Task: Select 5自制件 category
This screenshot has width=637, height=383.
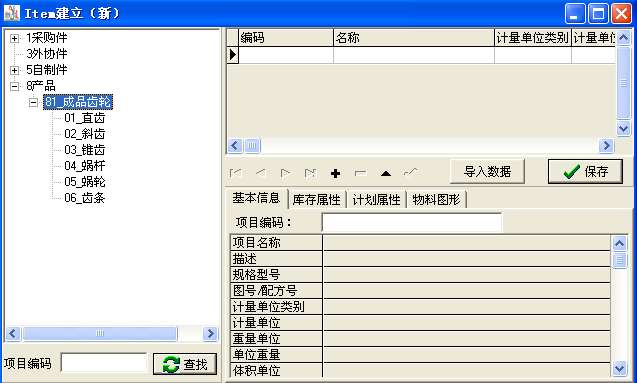Action: click(47, 69)
